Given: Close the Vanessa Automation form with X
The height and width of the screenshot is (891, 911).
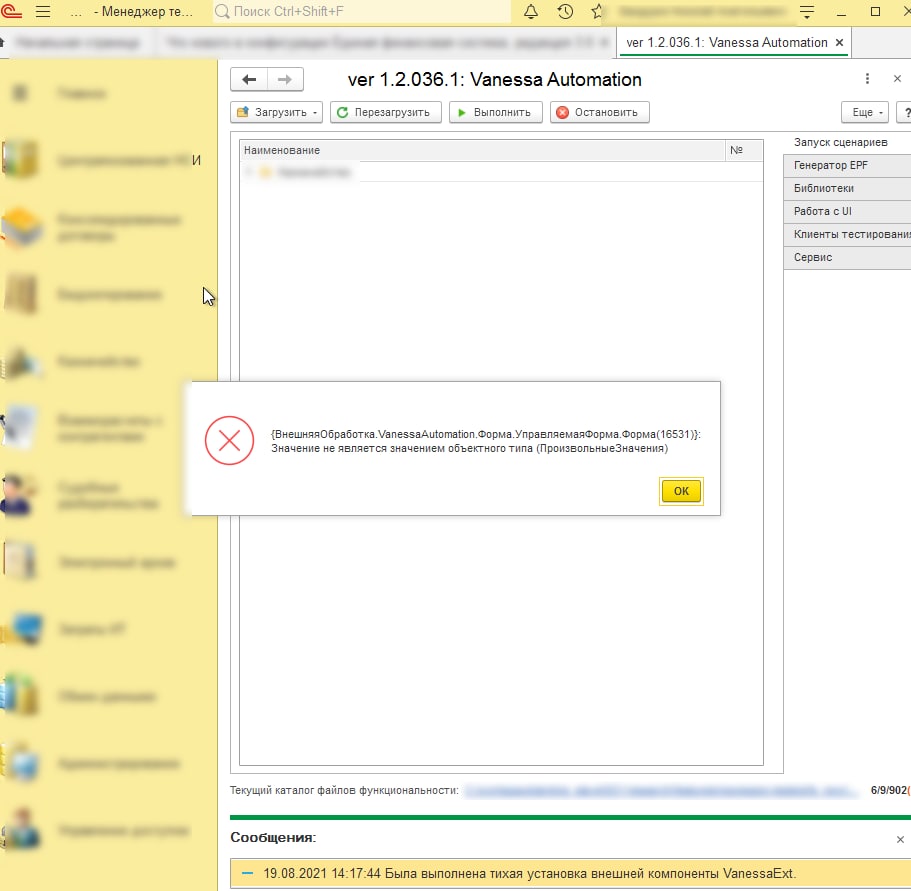Looking at the screenshot, I should pos(897,78).
